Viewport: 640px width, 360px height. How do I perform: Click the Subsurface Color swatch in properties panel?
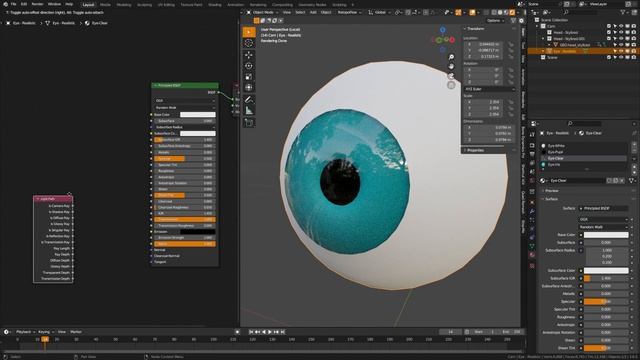pos(606,270)
